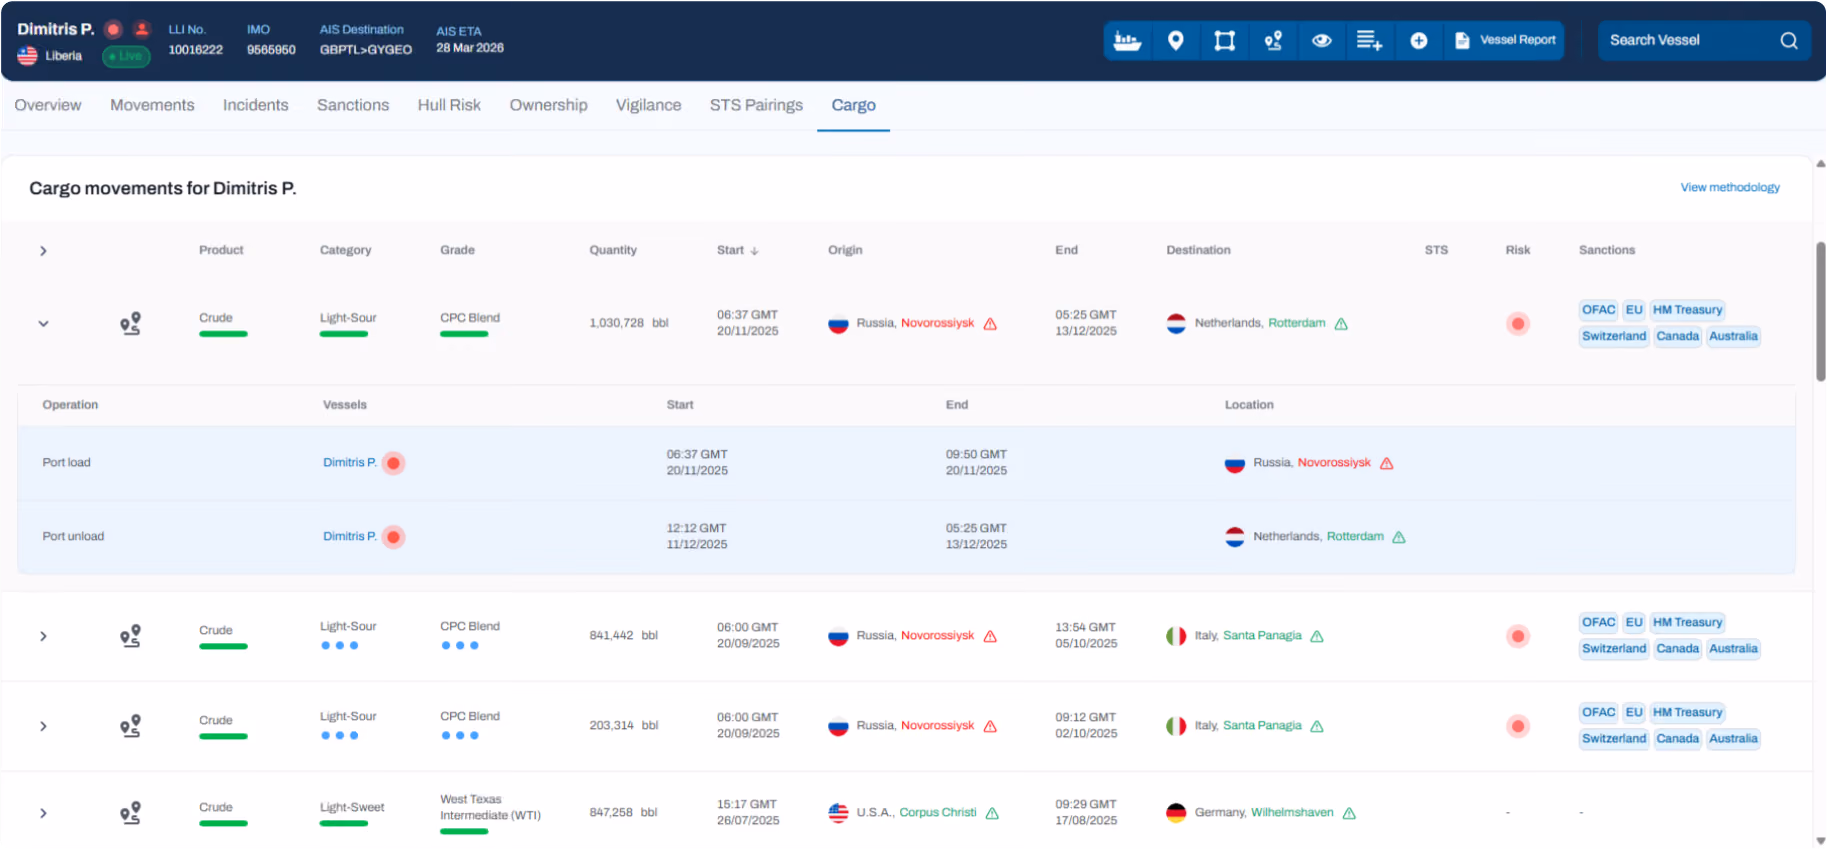Open the Wilhelmshaven destination link
The width and height of the screenshot is (1827, 849).
pyautogui.click(x=1292, y=813)
